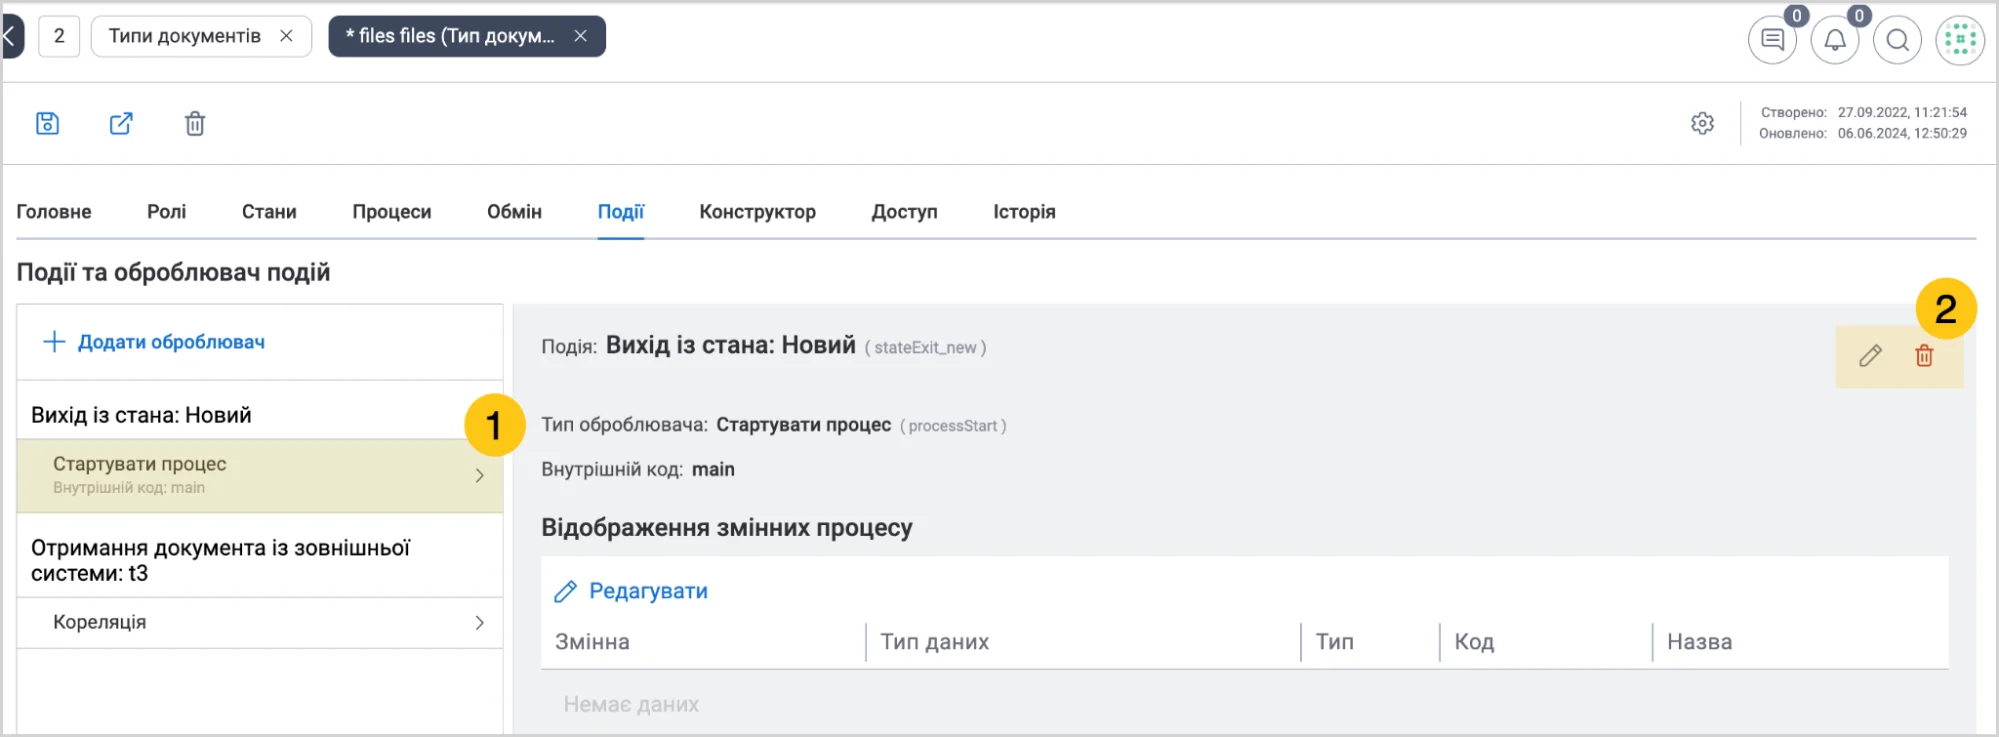Edit event handler with the pencil icon
Image resolution: width=1999 pixels, height=737 pixels.
point(1870,356)
